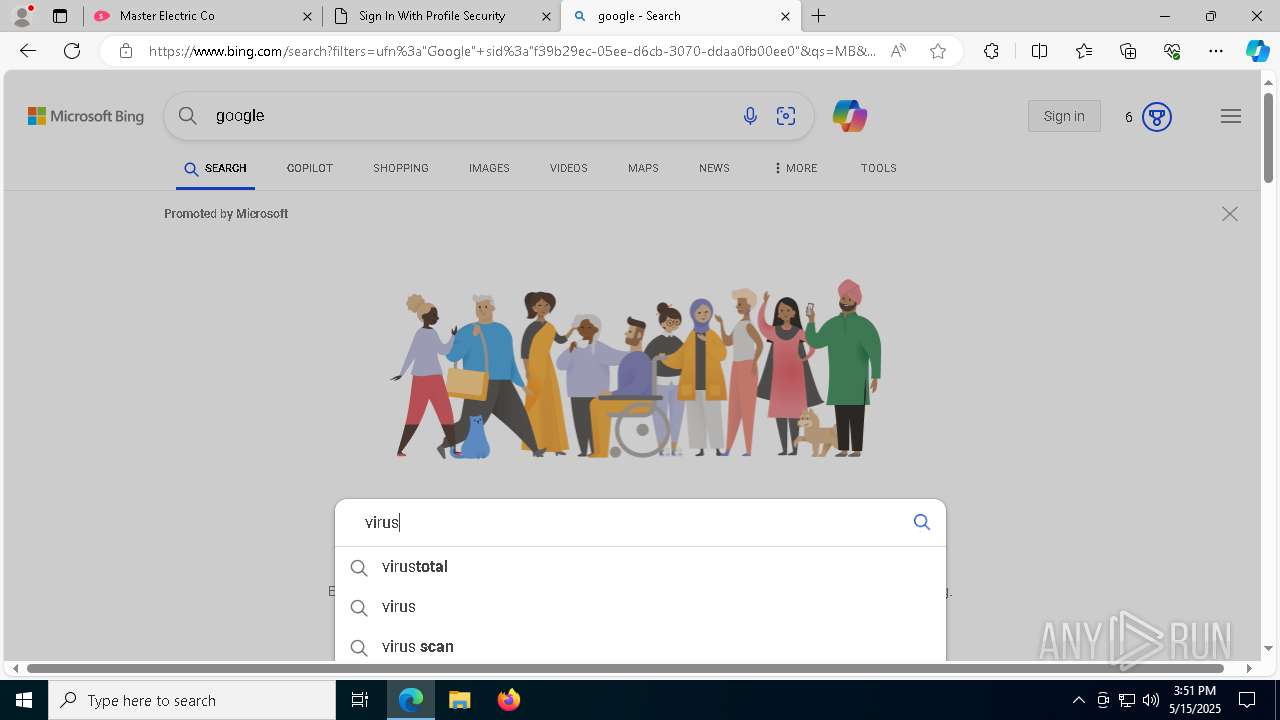Choose the plain virus suggestion

click(640, 607)
